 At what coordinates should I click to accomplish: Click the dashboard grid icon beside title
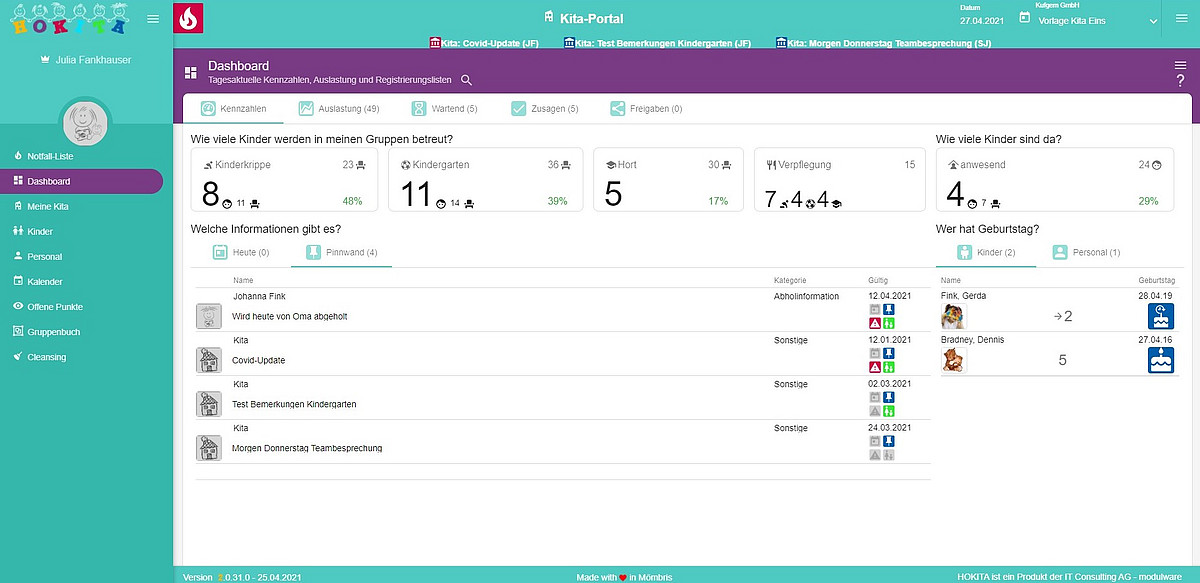tap(190, 72)
